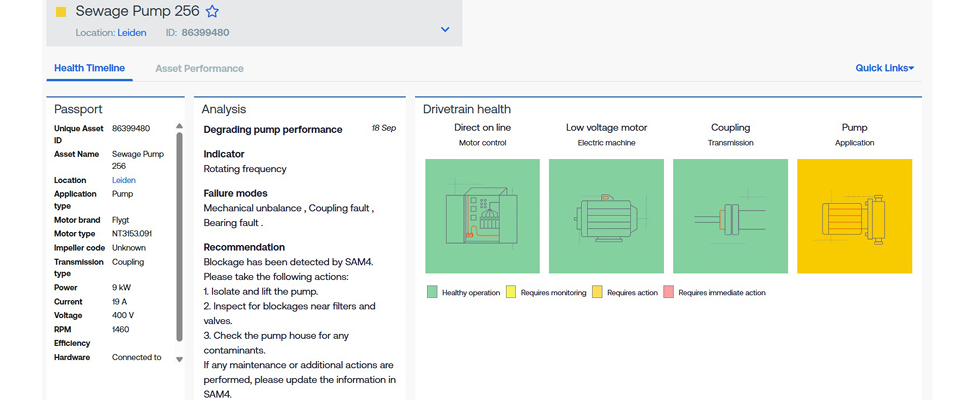The width and height of the screenshot is (980, 400).
Task: Select the Low voltage motor tile
Action: 606,216
